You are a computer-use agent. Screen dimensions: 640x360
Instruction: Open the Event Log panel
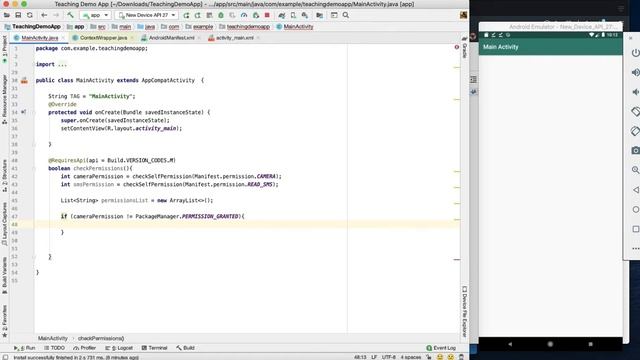441,348
